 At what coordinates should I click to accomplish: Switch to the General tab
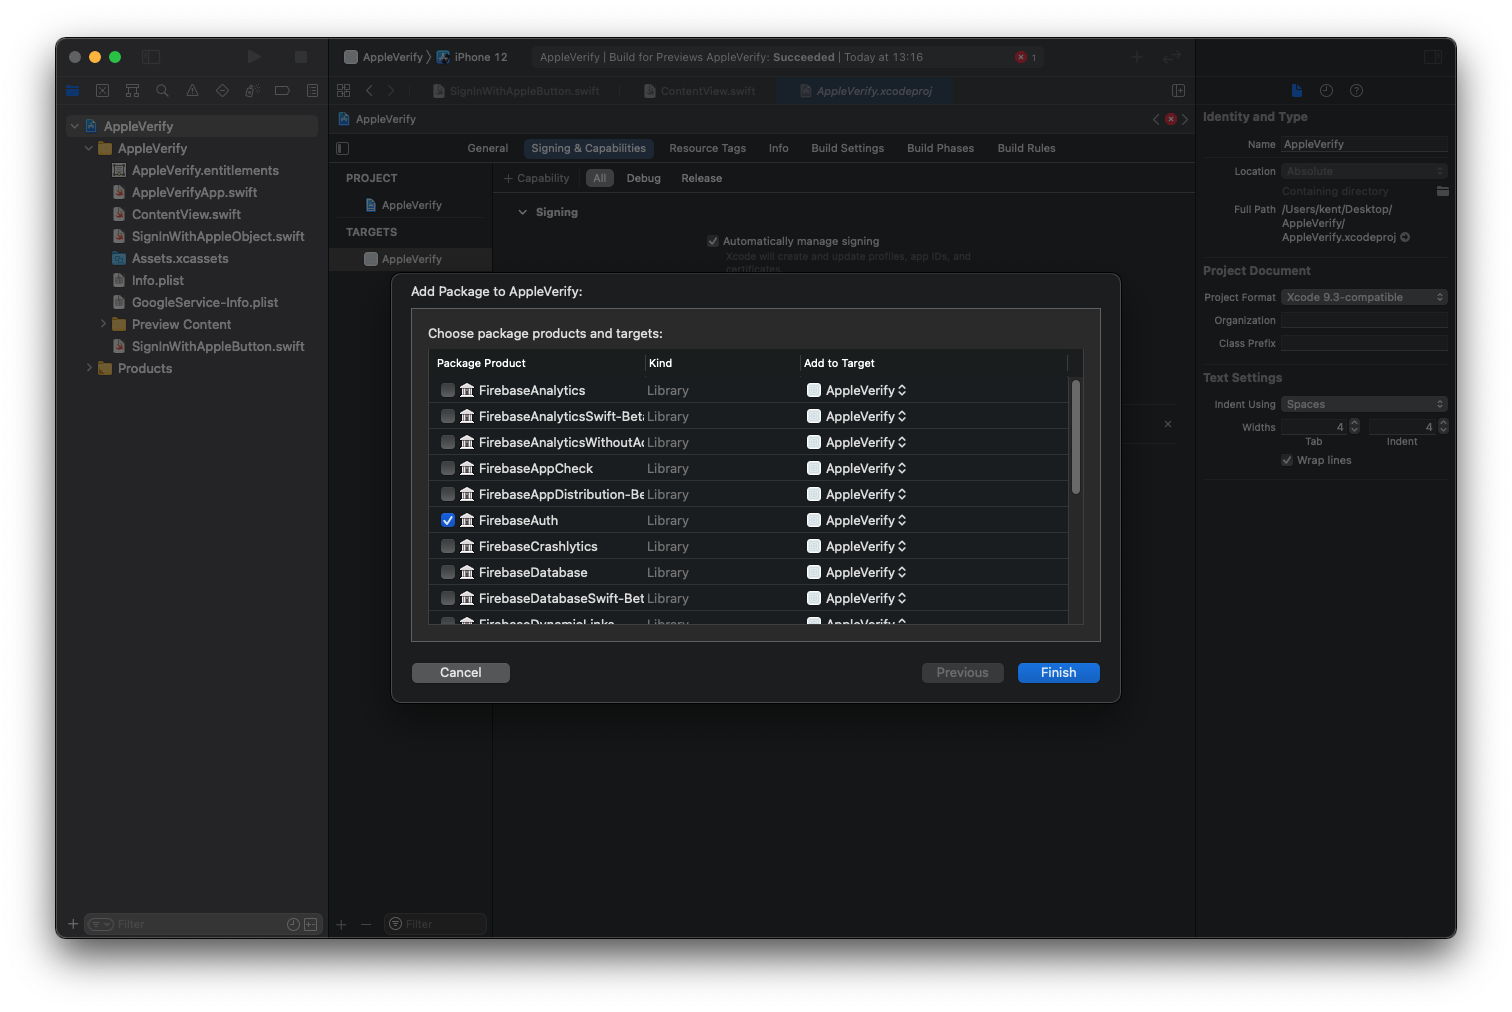coord(488,148)
